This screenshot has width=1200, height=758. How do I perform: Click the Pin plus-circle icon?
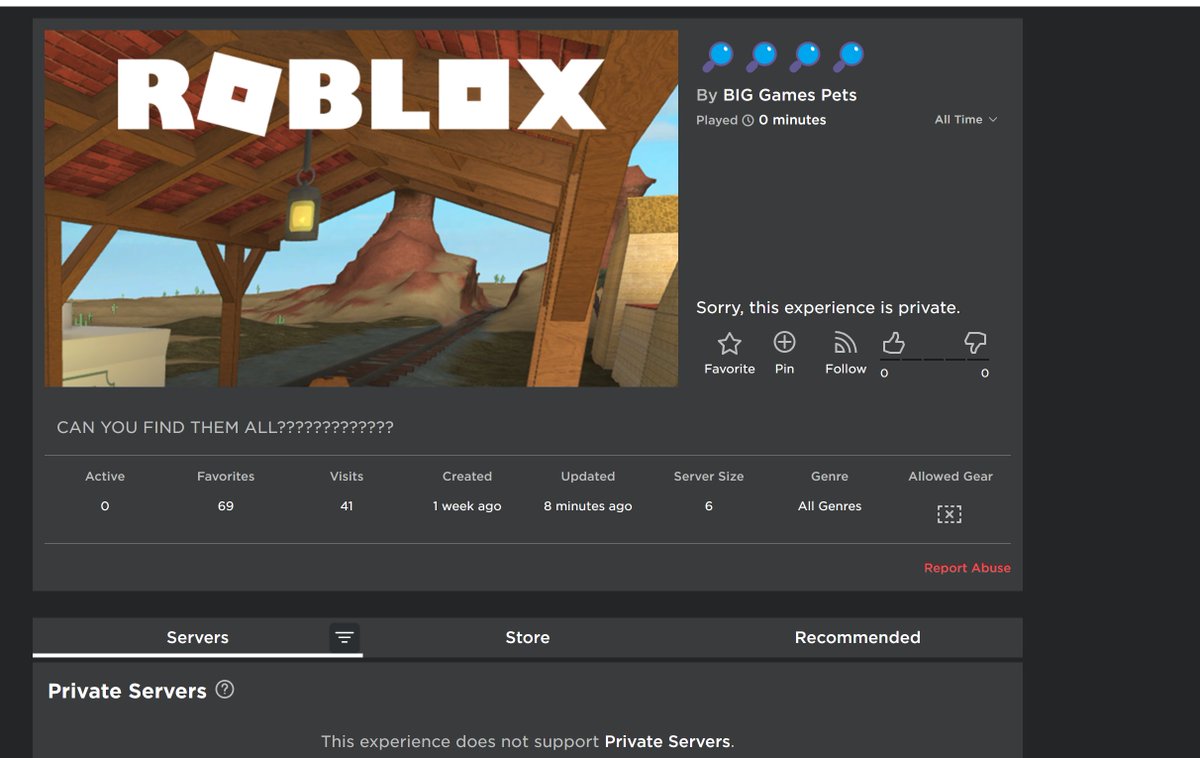(x=785, y=342)
